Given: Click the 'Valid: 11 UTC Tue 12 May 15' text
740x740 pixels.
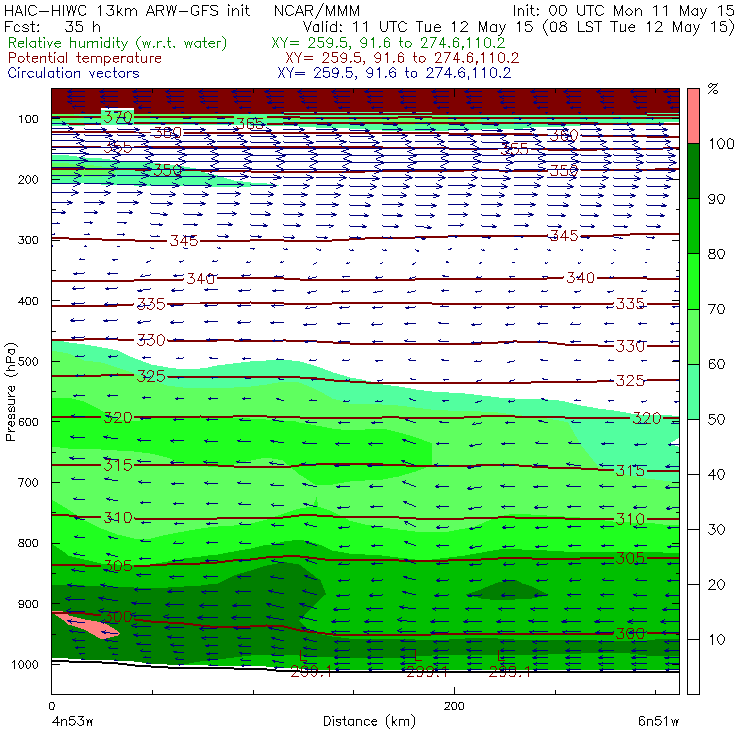Looking at the screenshot, I should click(x=420, y=26).
